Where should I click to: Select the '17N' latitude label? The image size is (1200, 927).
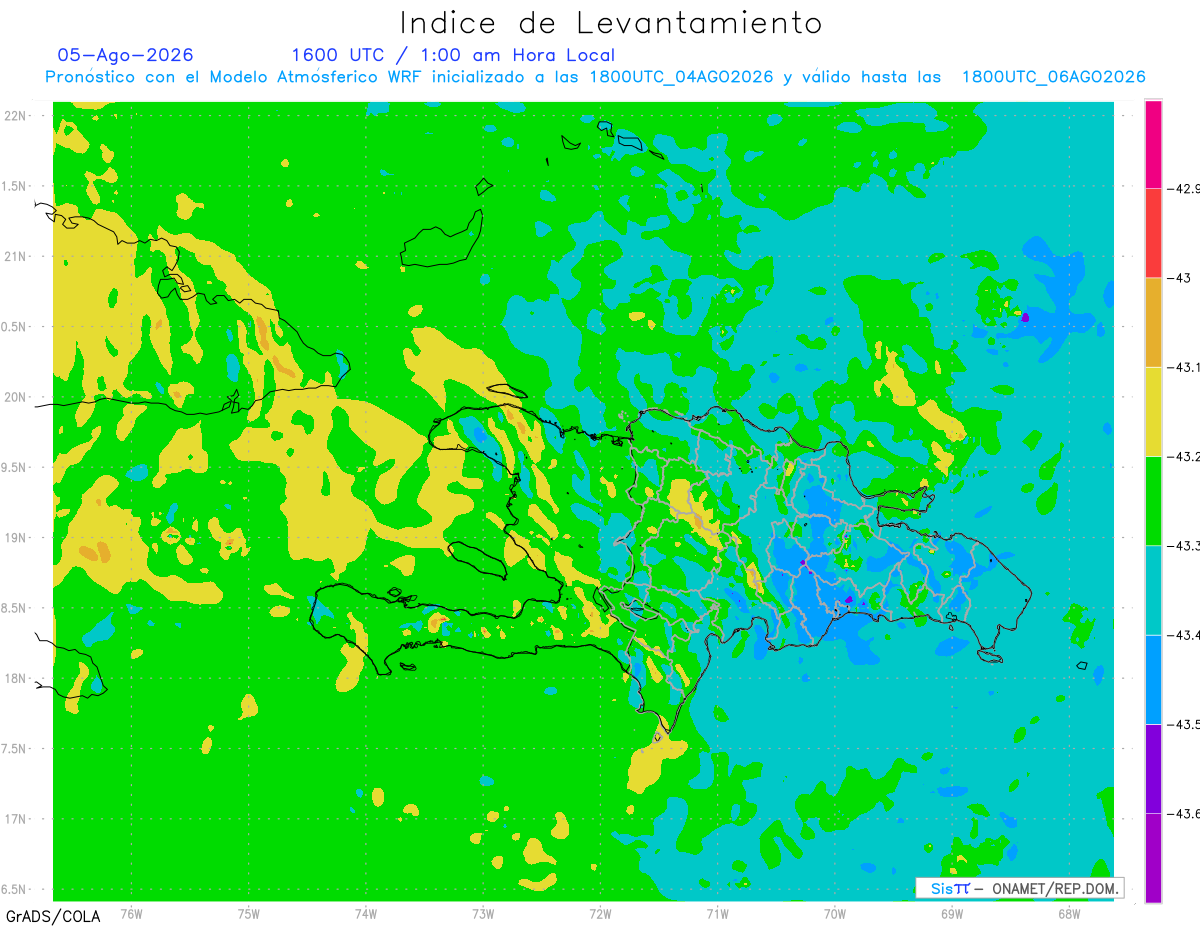tap(17, 818)
